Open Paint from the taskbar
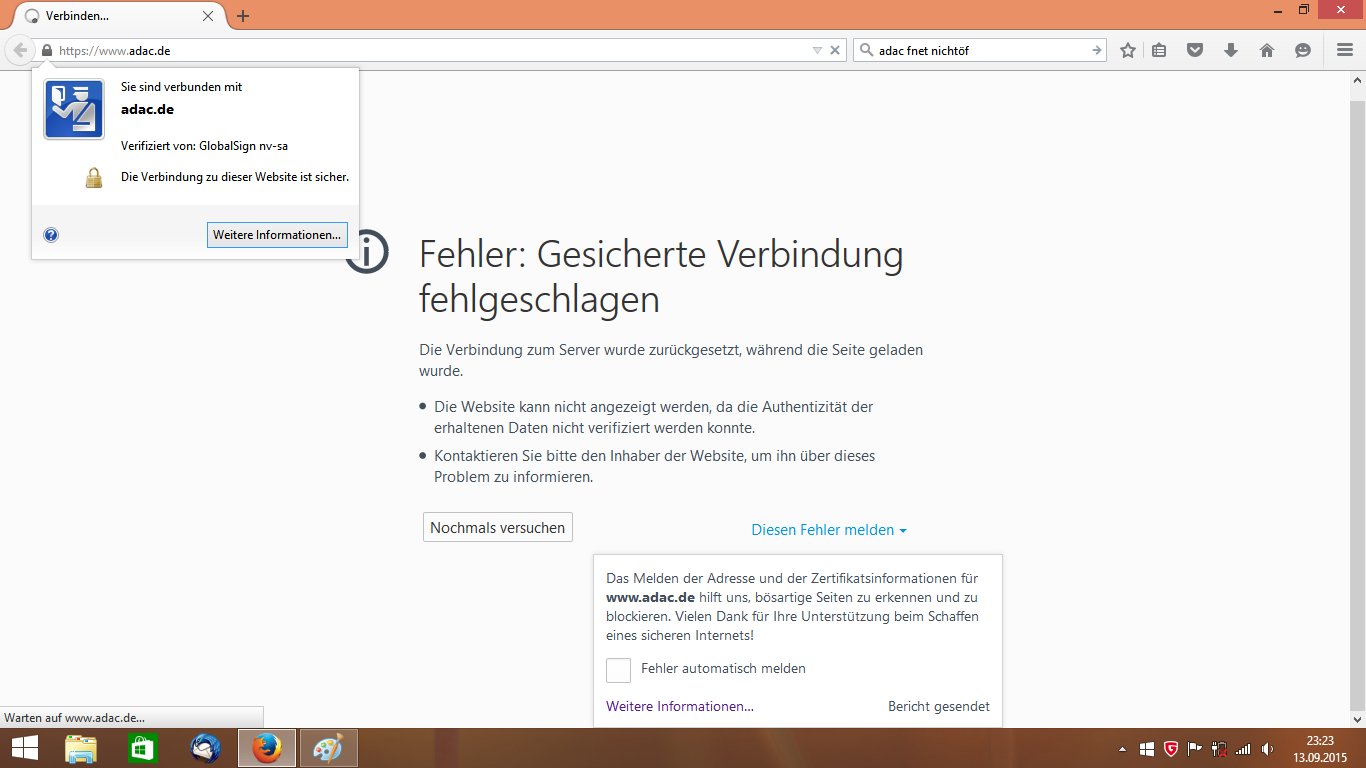 tap(328, 748)
